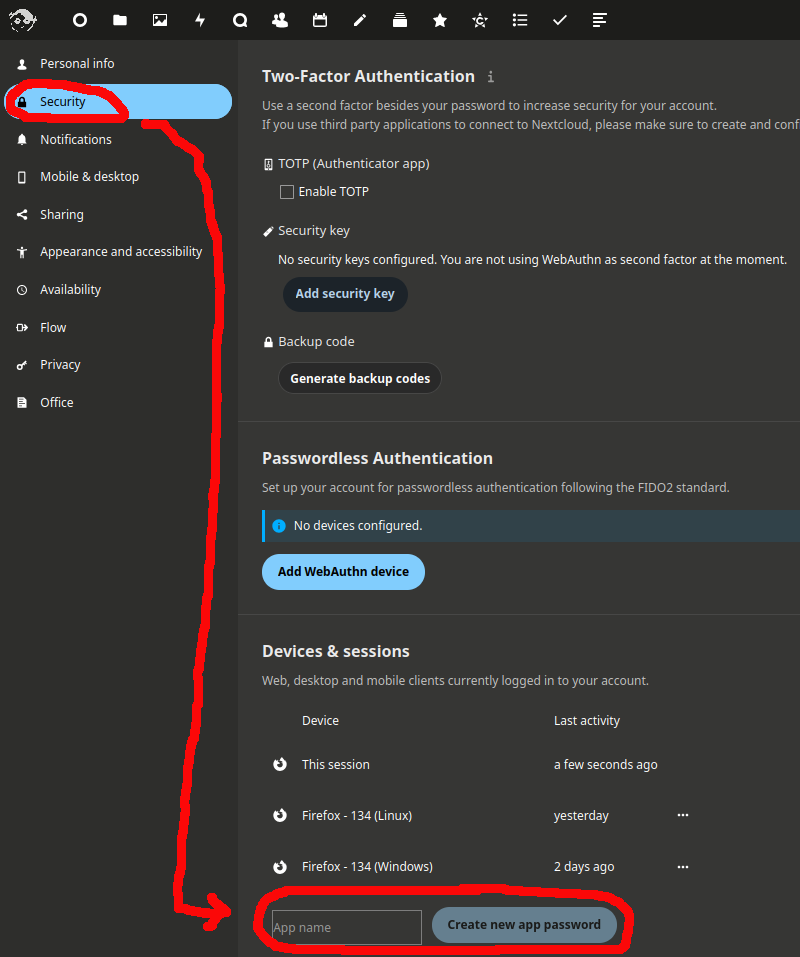Open the Dashboard app icon
The width and height of the screenshot is (800, 957).
coord(79,20)
